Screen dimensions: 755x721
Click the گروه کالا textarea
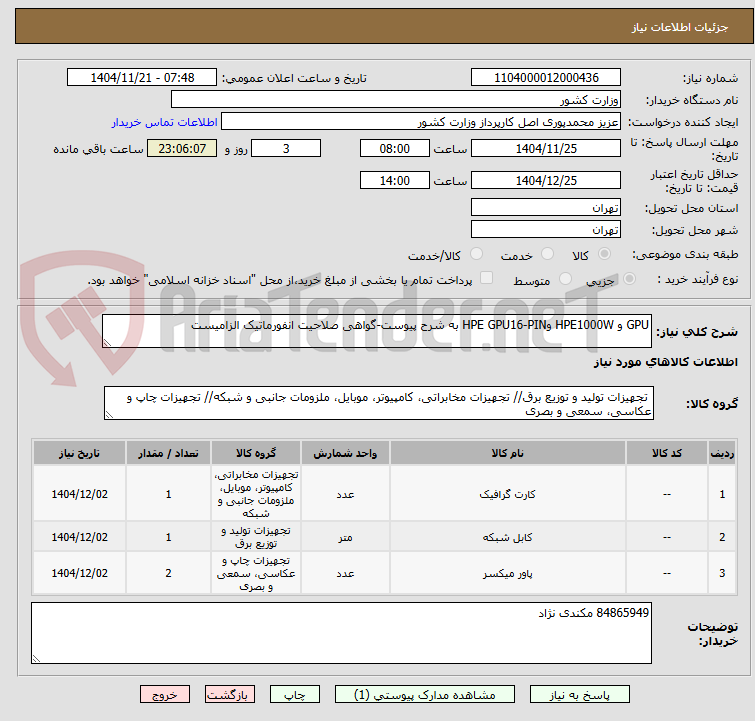click(x=378, y=403)
